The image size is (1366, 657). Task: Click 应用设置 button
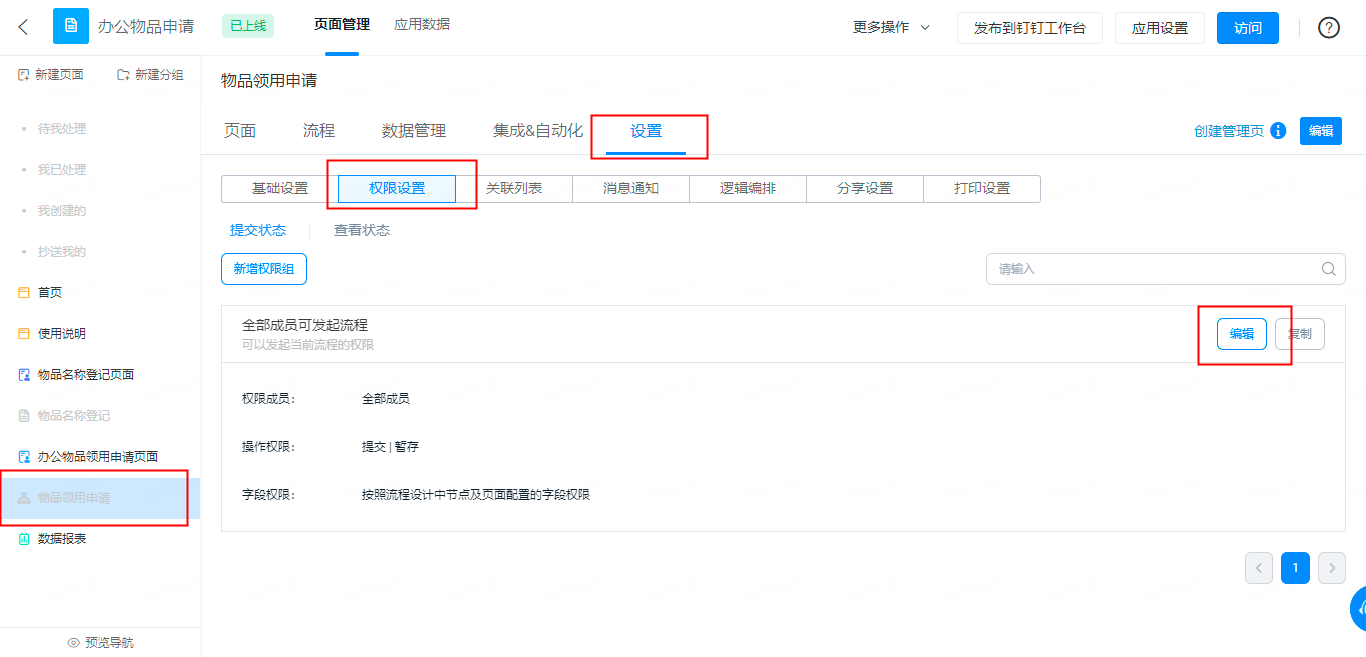tap(1160, 28)
